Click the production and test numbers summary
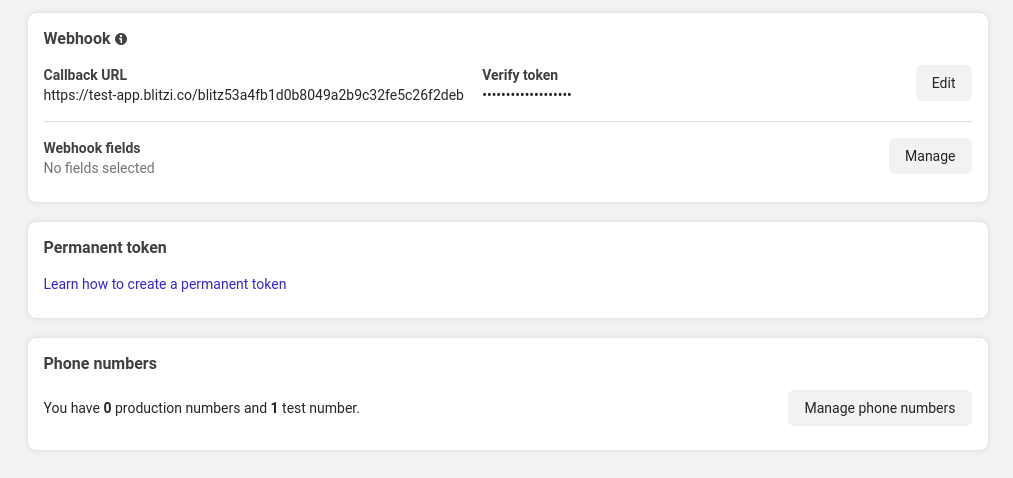Image resolution: width=1013 pixels, height=478 pixels. point(201,408)
